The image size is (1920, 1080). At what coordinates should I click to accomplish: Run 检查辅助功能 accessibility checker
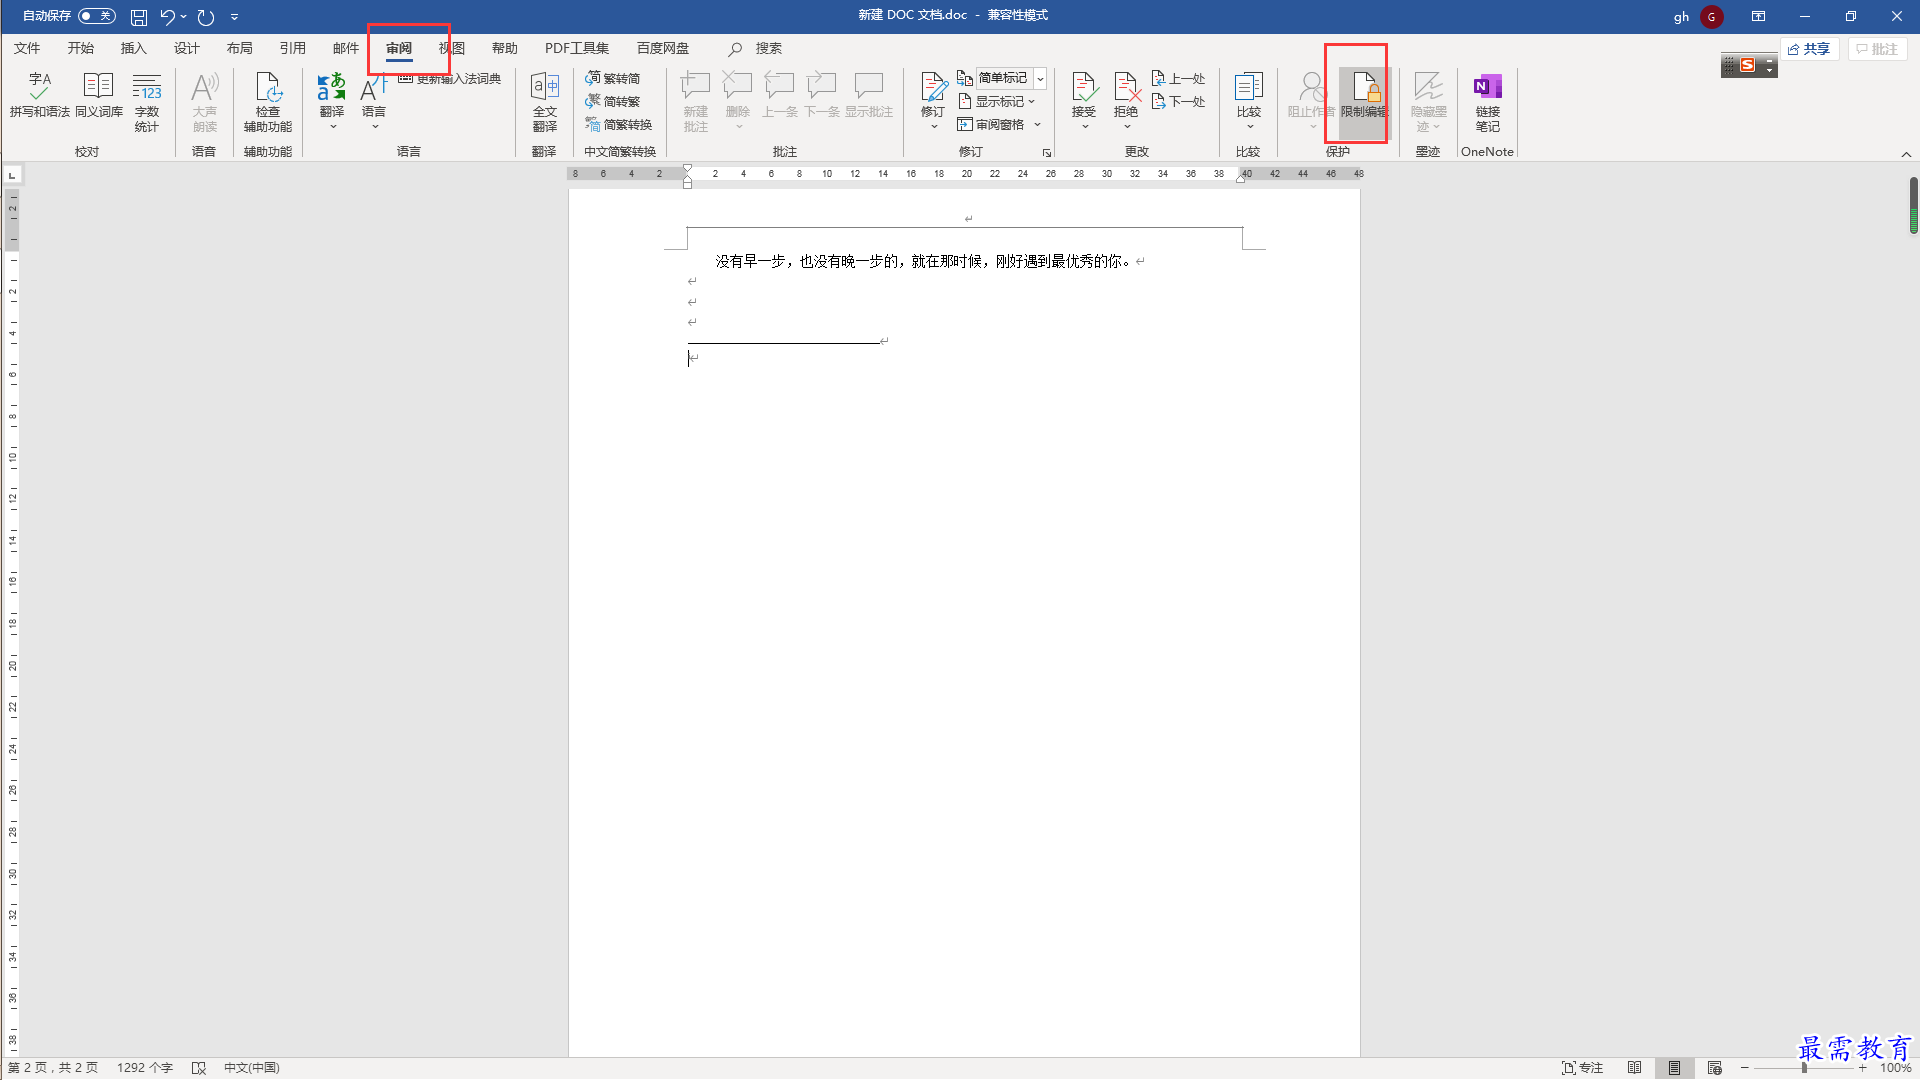[268, 100]
